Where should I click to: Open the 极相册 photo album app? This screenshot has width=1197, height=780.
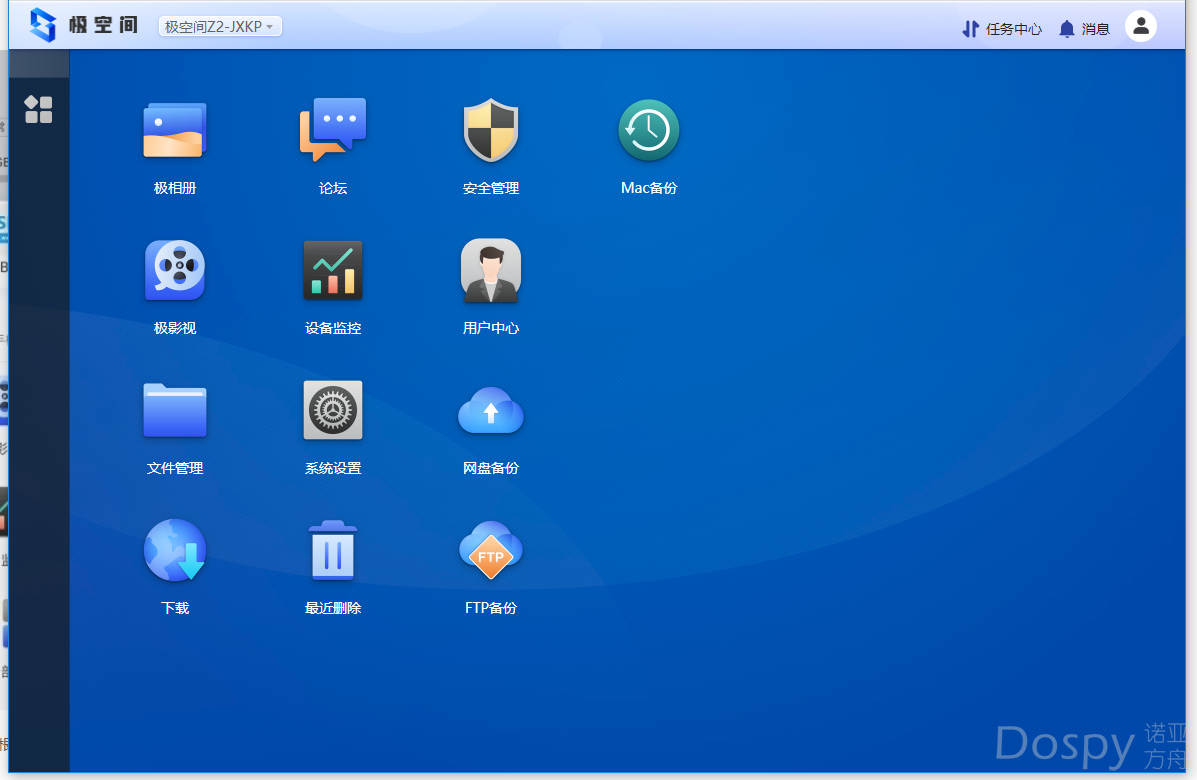175,131
